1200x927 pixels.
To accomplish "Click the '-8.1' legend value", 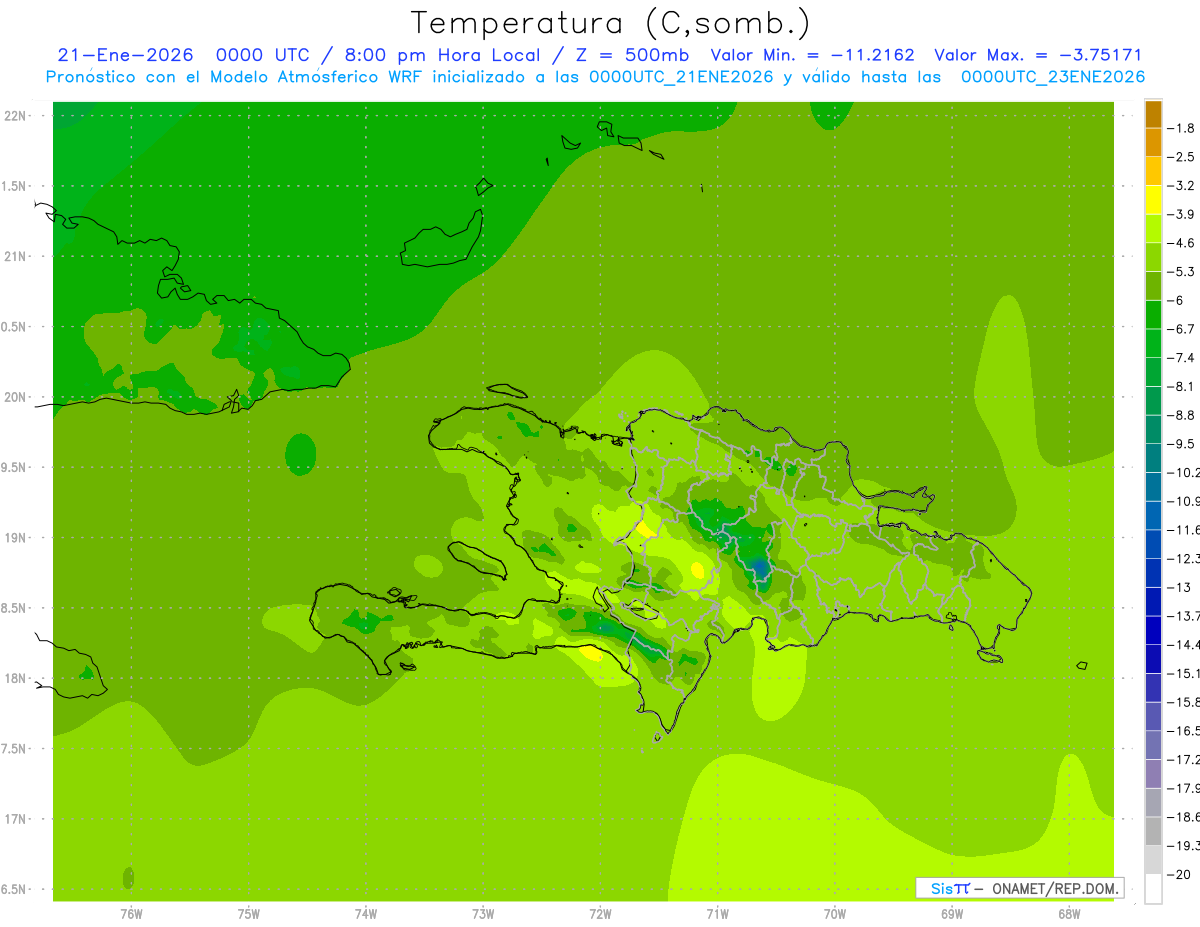I will (1182, 386).
